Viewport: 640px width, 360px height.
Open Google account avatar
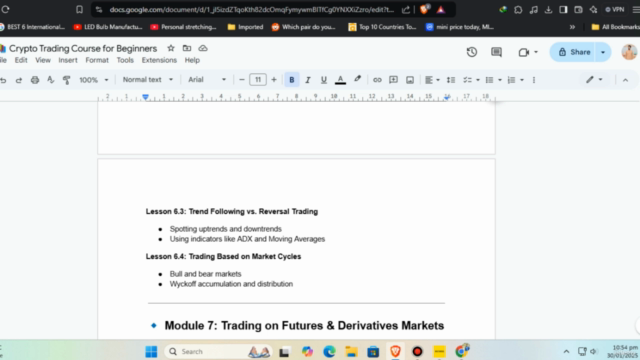[x=629, y=52]
